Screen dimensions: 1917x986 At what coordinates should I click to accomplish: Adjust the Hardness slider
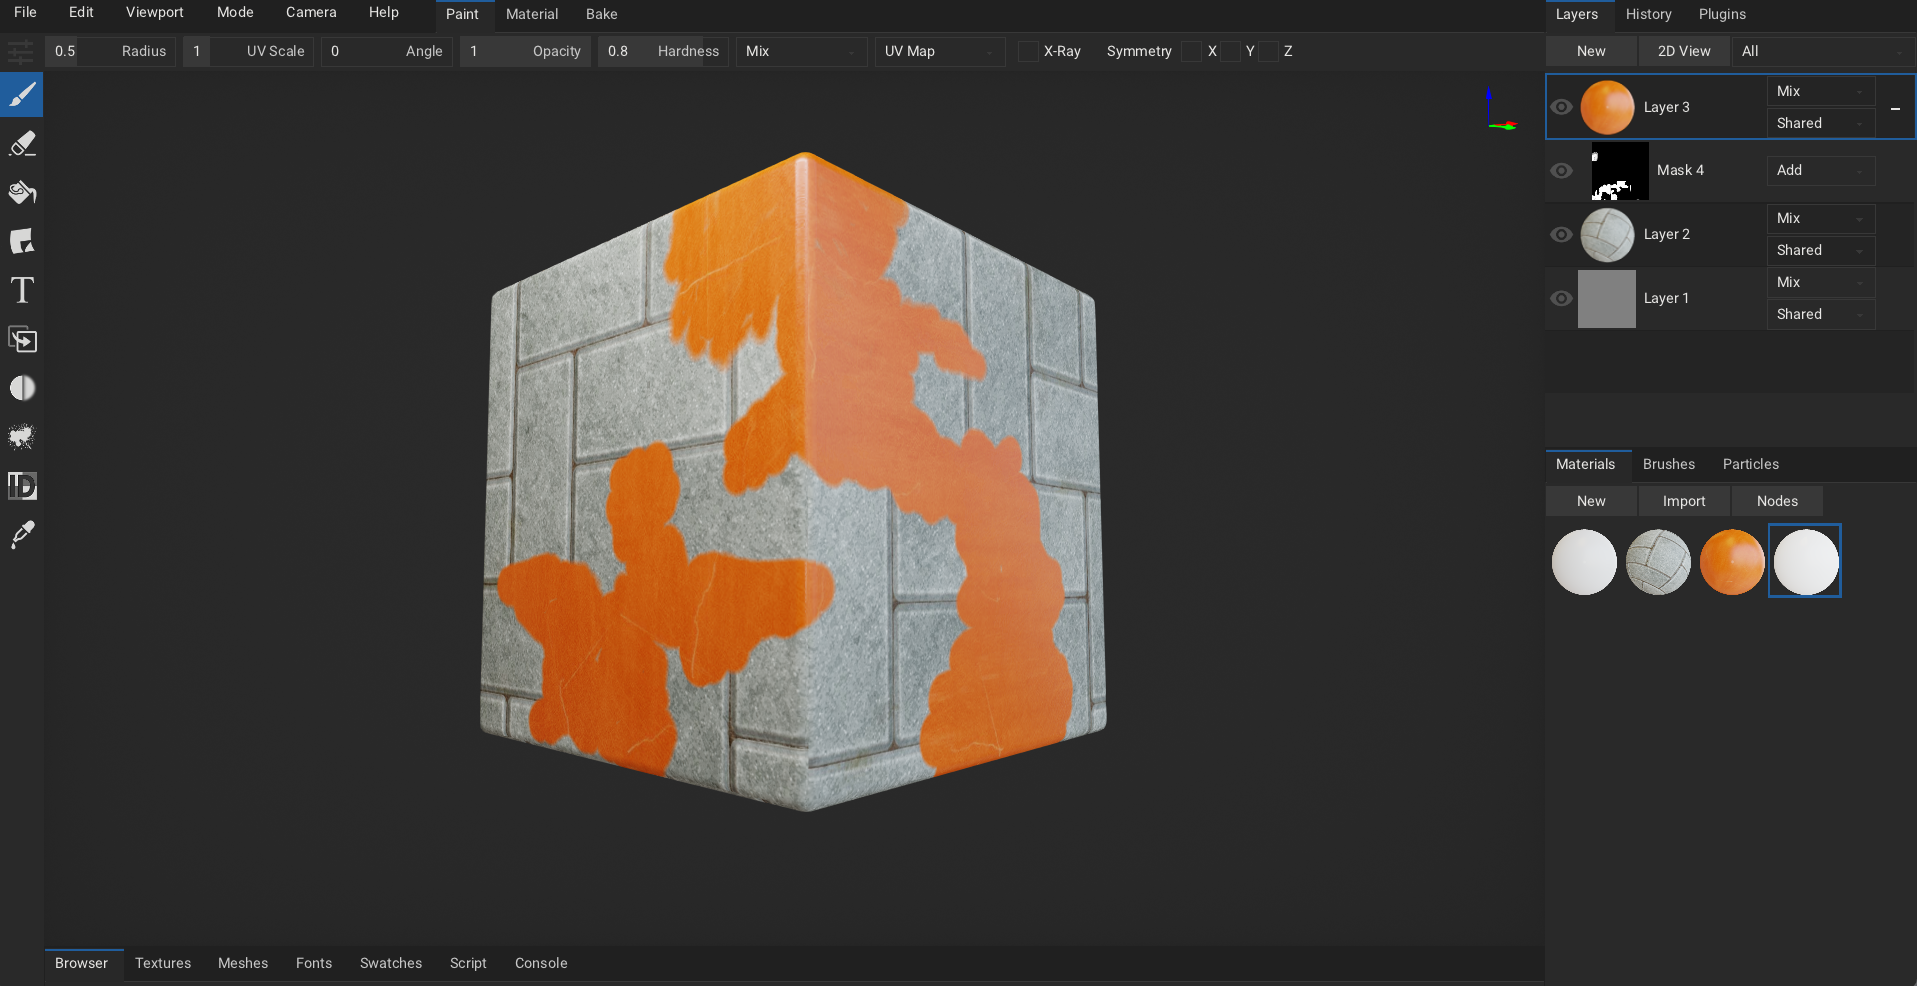click(663, 51)
